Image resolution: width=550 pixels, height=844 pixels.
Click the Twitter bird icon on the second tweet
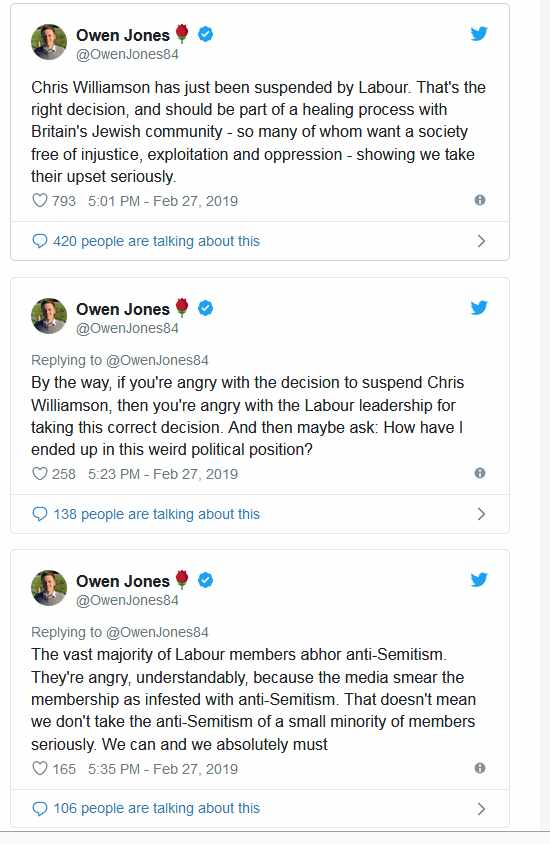(x=478, y=308)
